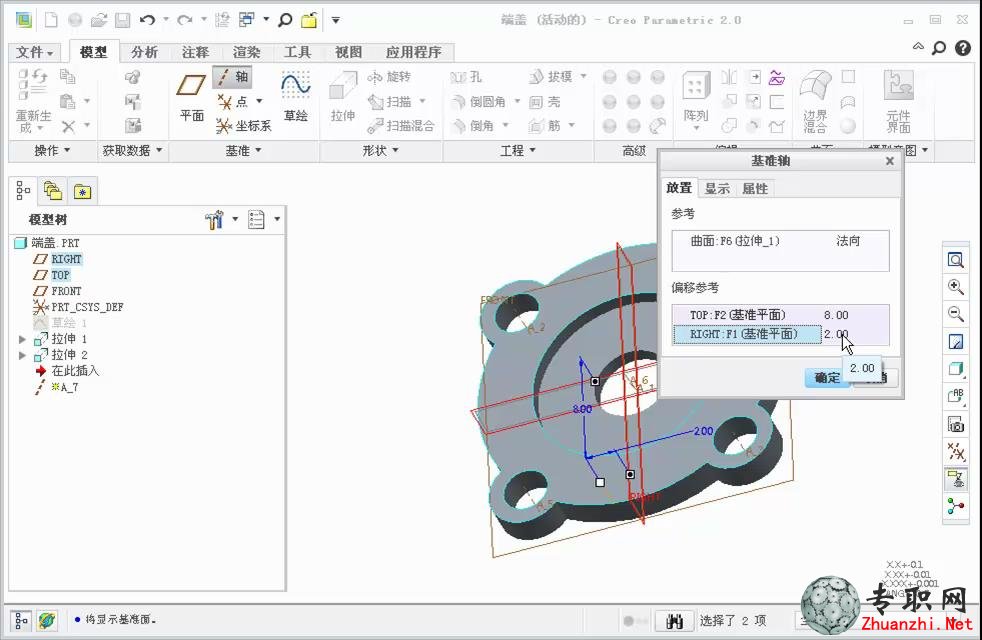Select the 曲面:F6(拉伸_1) reference entry
Viewport: 982px width, 640px height.
pos(735,241)
